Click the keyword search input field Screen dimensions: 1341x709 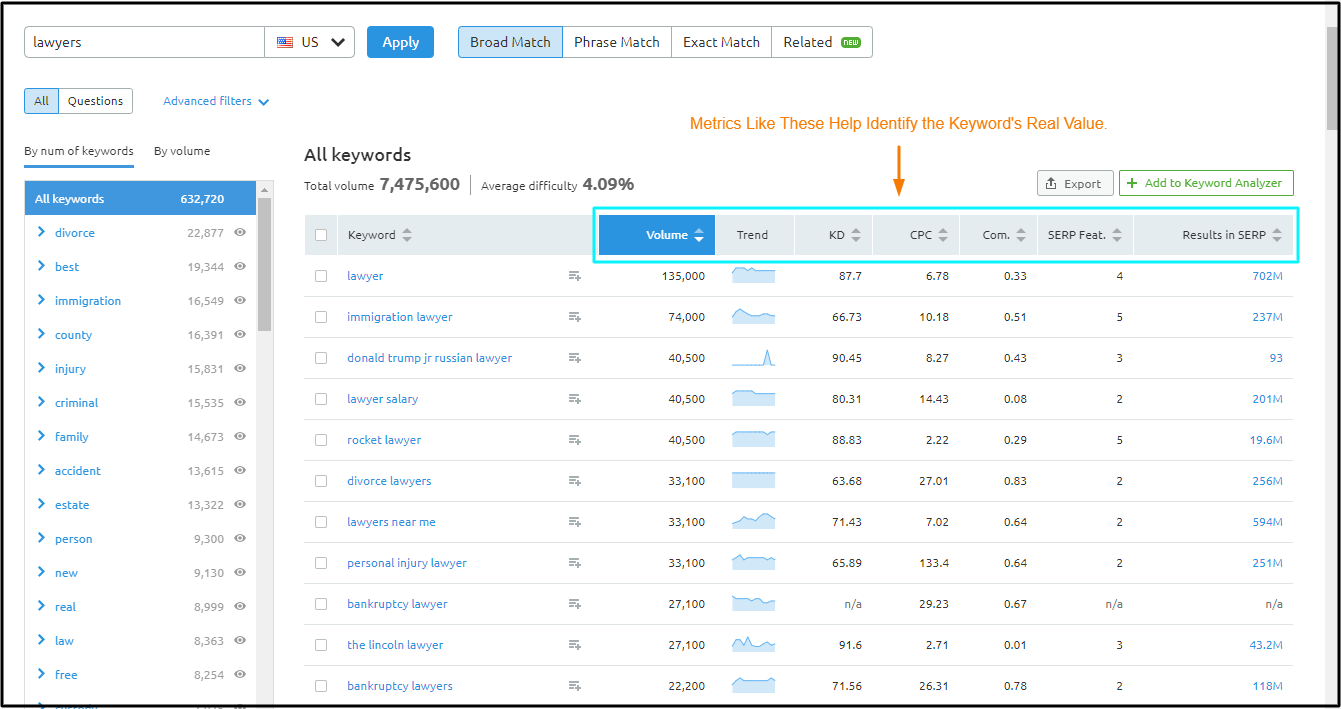point(144,42)
